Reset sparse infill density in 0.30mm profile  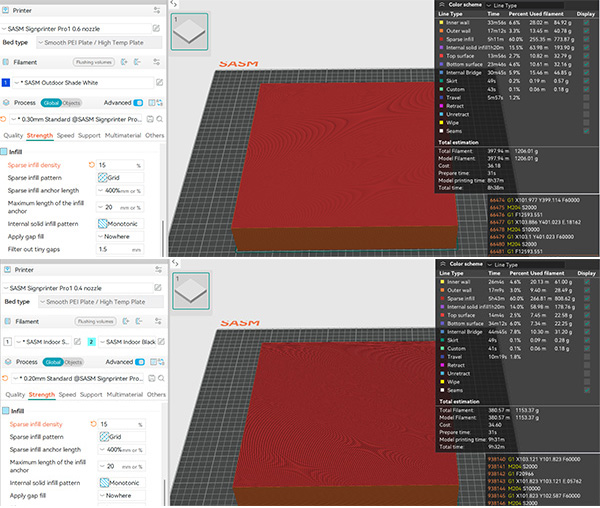[91, 165]
